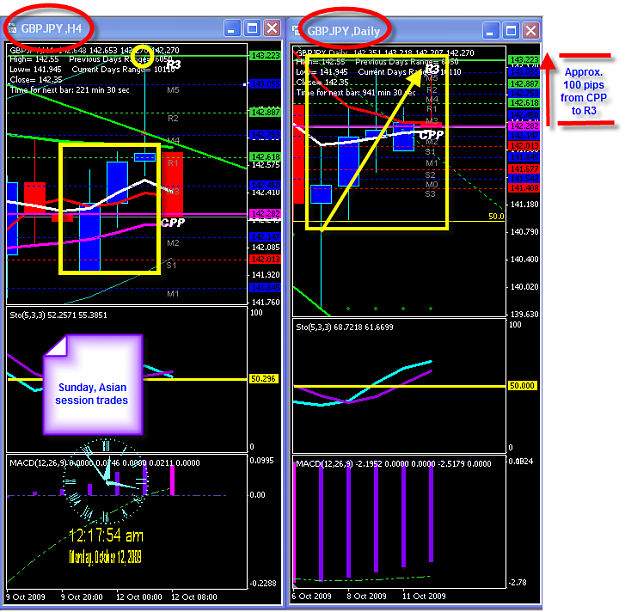The height and width of the screenshot is (612, 625).
Task: Click the yellow 50.000 stochastic level label
Action: (x=522, y=386)
